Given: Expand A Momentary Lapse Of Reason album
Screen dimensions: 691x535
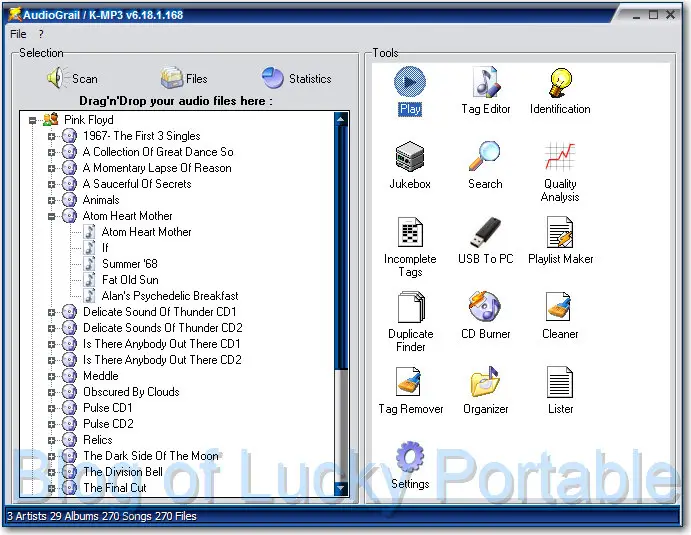Looking at the screenshot, I should [52, 168].
